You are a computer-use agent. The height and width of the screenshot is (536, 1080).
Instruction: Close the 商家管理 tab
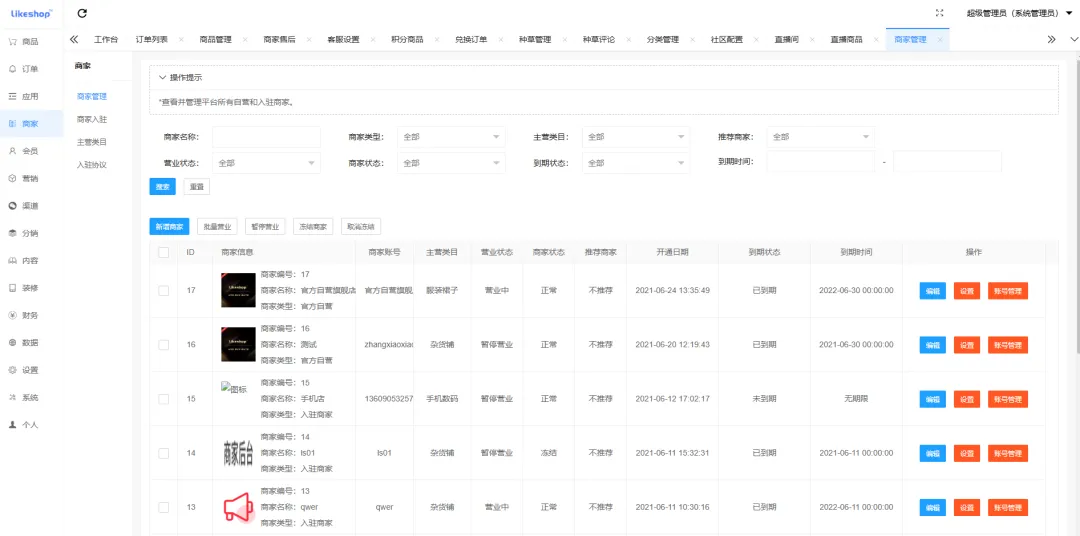[x=939, y=39]
